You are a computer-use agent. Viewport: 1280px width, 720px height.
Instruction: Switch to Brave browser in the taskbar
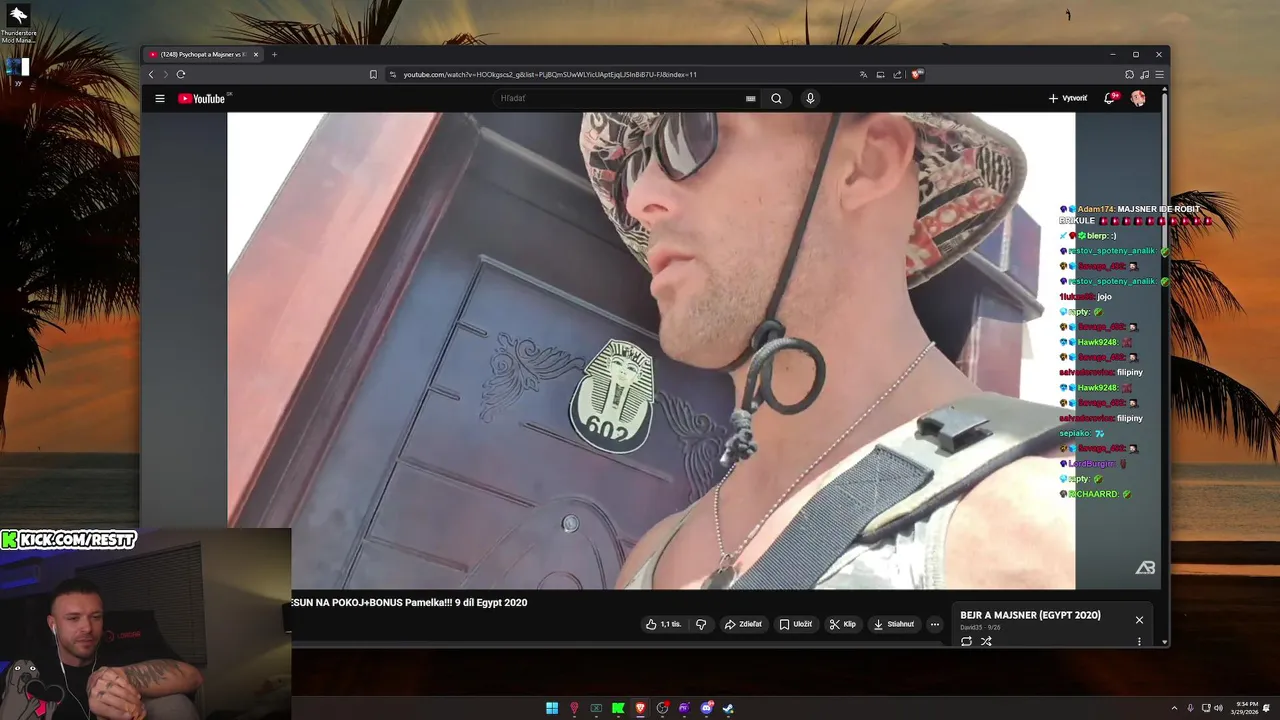point(640,708)
